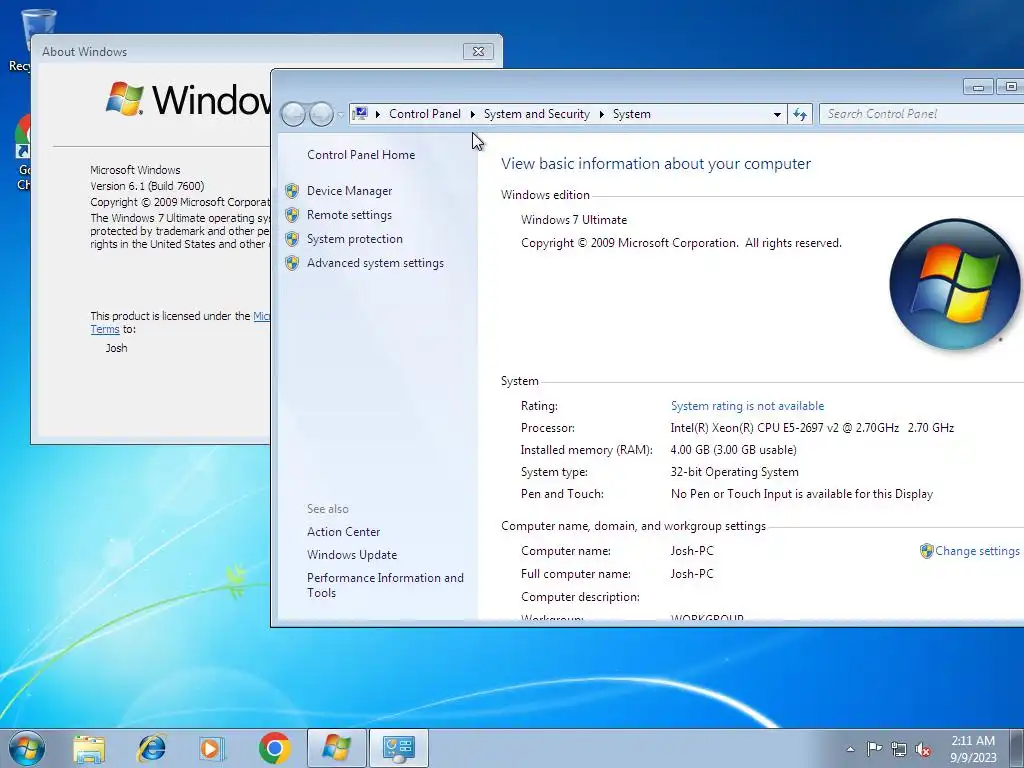The height and width of the screenshot is (768, 1024).
Task: Click the Device Manager shield icon
Action: click(x=292, y=191)
